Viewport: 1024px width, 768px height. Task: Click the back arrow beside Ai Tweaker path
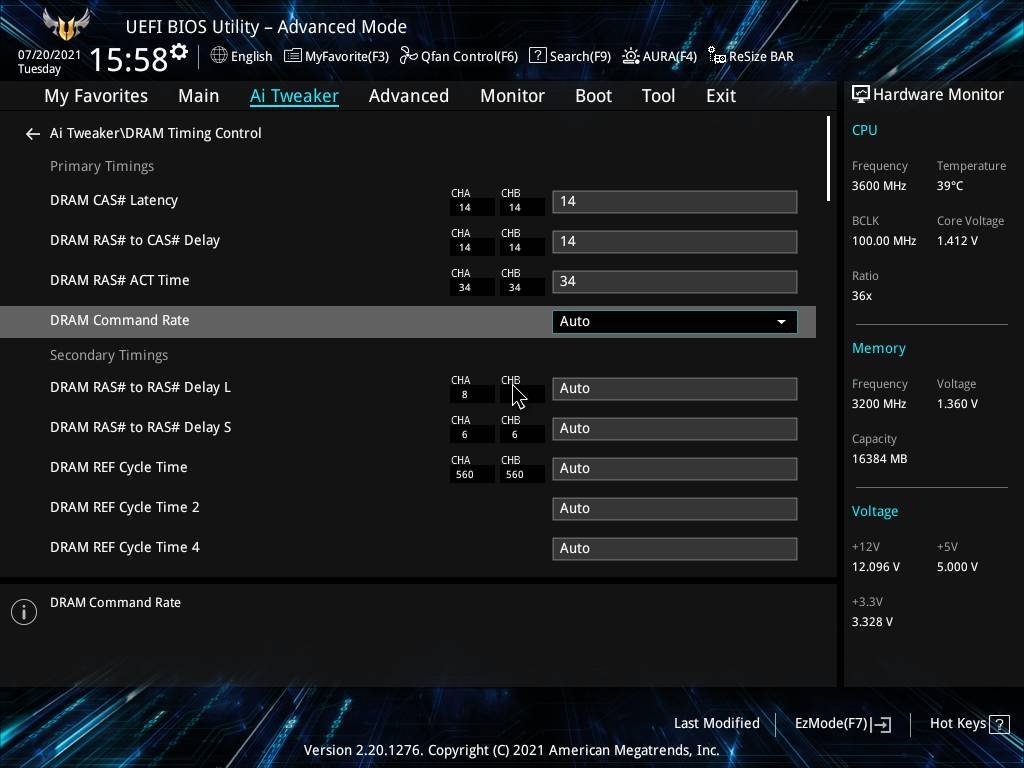[x=33, y=133]
